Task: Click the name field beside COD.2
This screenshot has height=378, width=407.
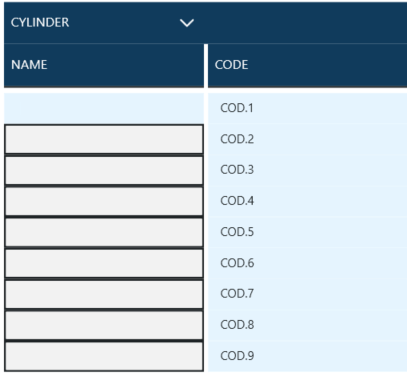Action: (x=104, y=139)
